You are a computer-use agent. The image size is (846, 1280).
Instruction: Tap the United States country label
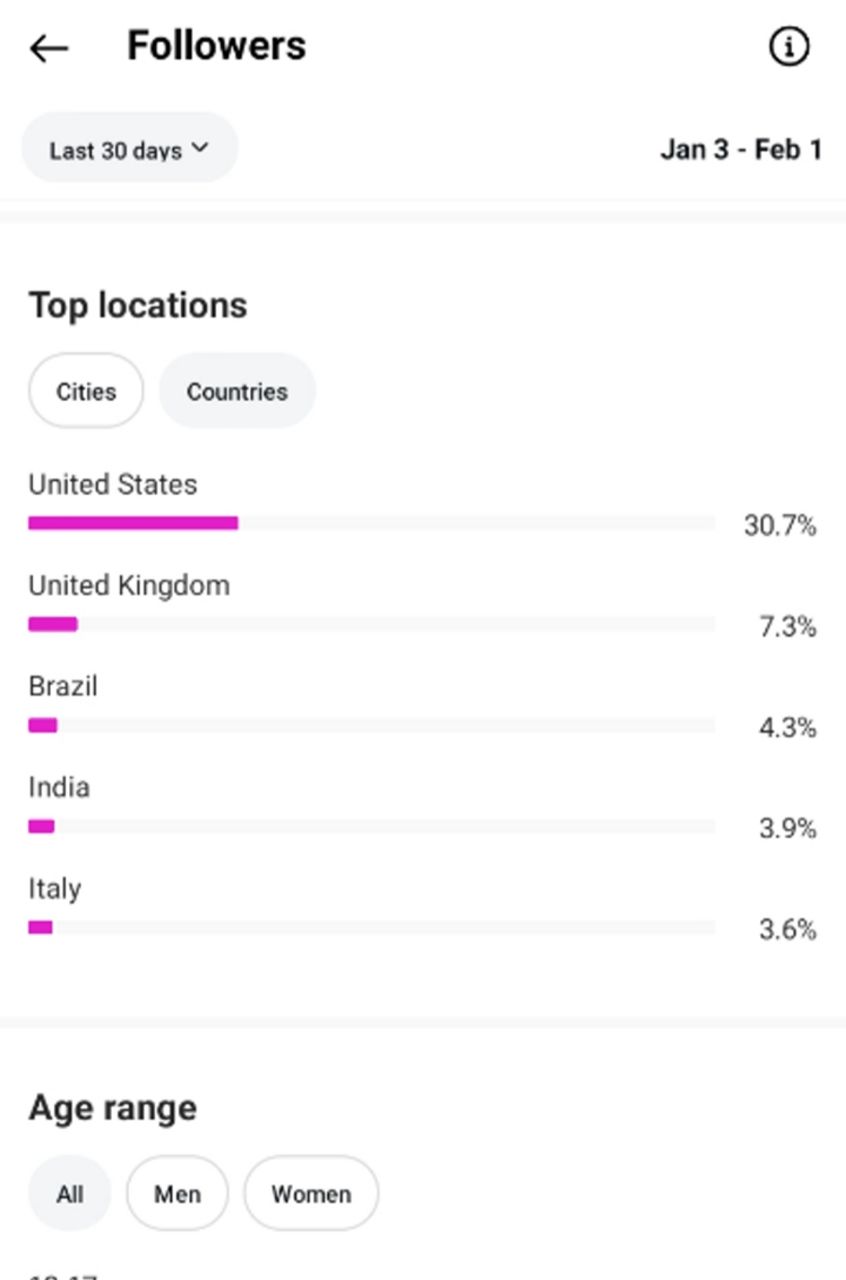[x=113, y=485]
